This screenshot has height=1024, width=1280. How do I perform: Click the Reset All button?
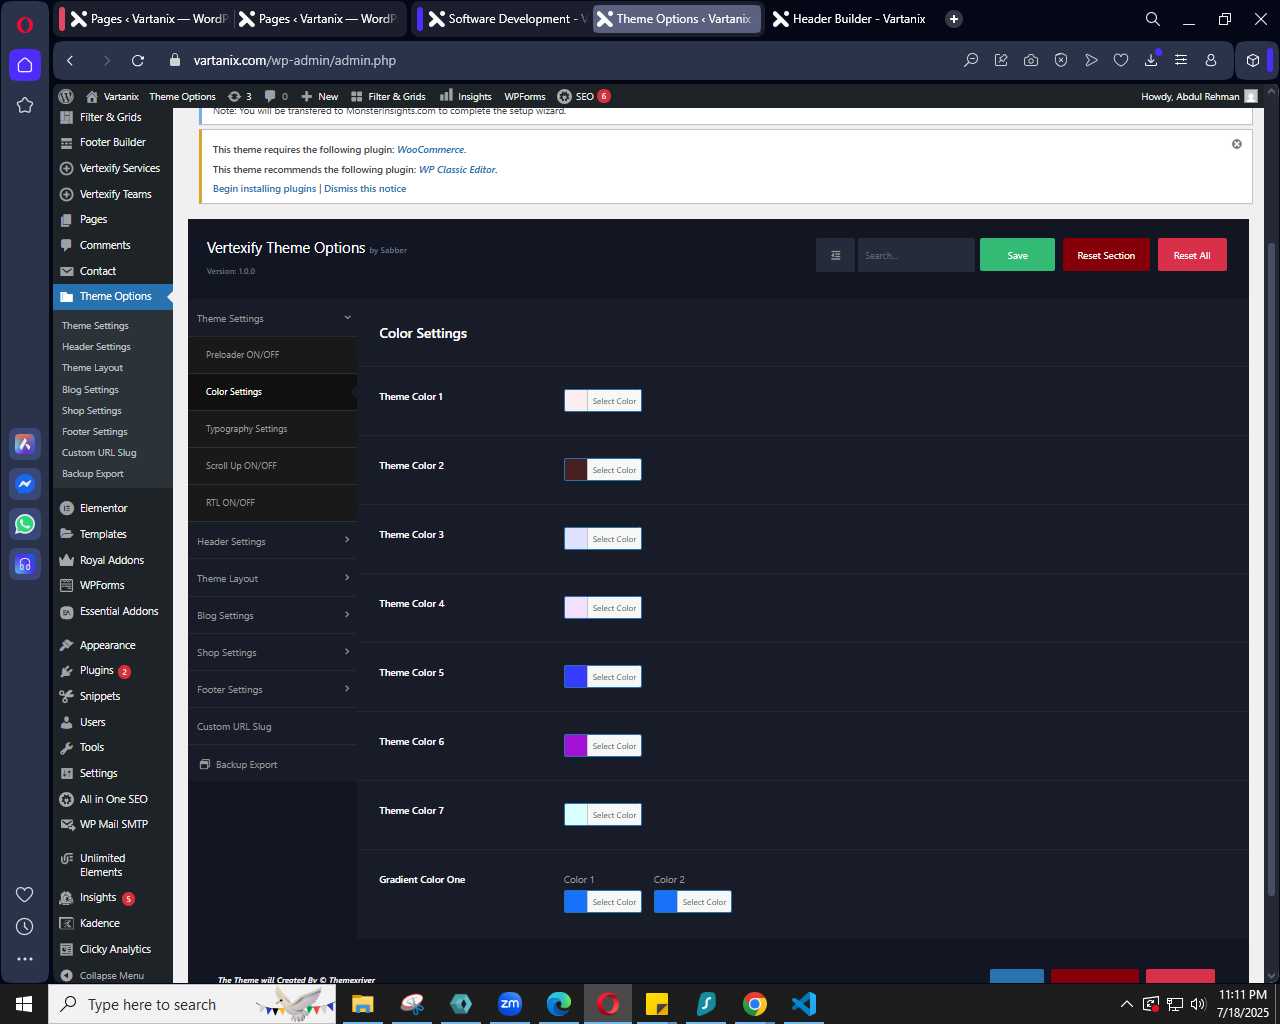pos(1192,255)
